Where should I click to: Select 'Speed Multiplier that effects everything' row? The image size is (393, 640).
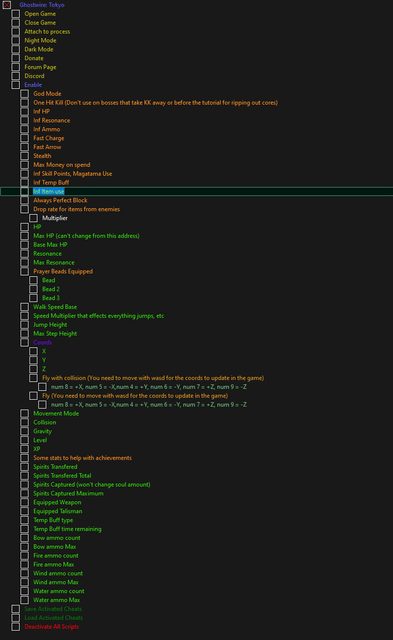[99, 316]
